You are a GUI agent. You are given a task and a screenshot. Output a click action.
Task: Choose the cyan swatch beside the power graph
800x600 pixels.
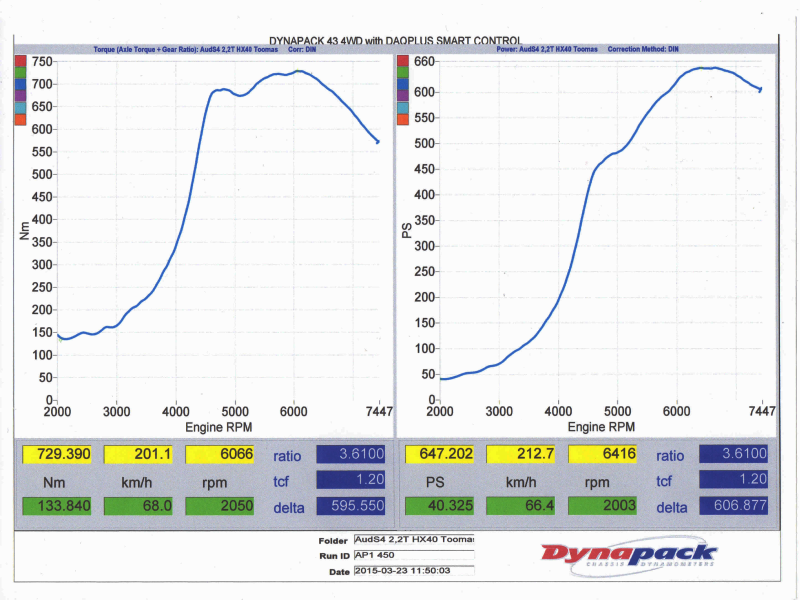coord(403,108)
